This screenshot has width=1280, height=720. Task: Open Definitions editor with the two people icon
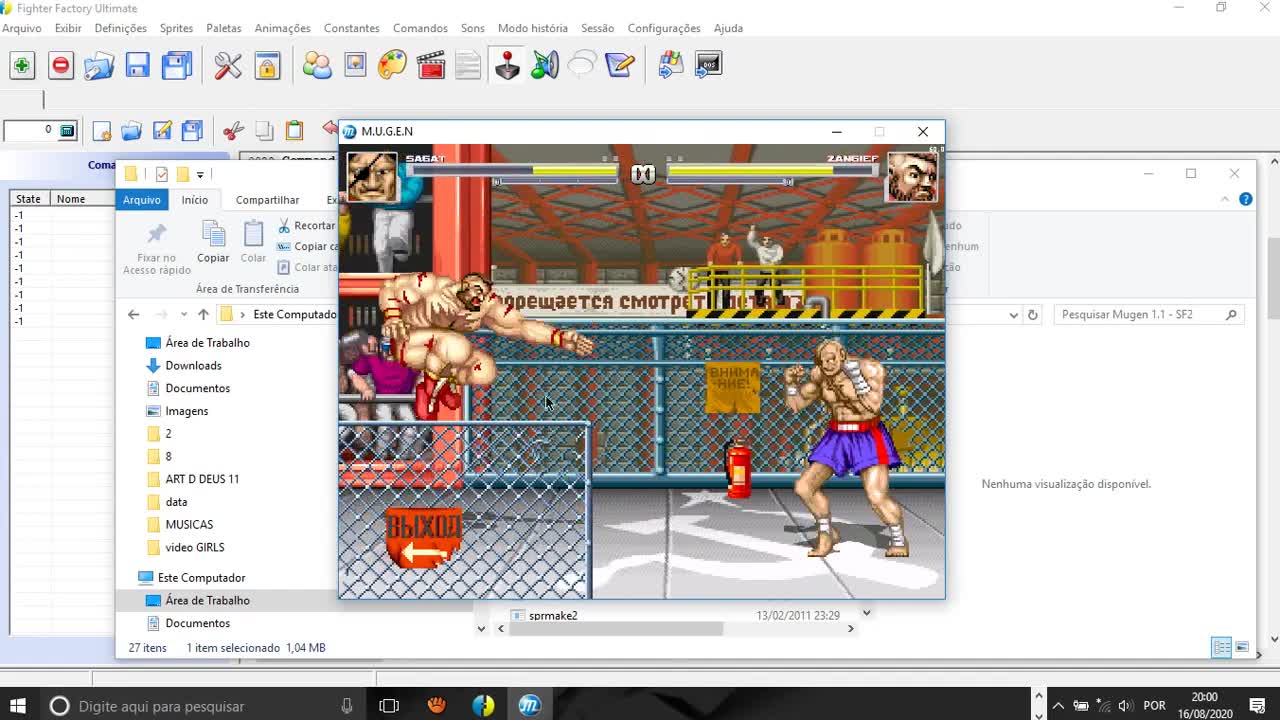(x=317, y=66)
